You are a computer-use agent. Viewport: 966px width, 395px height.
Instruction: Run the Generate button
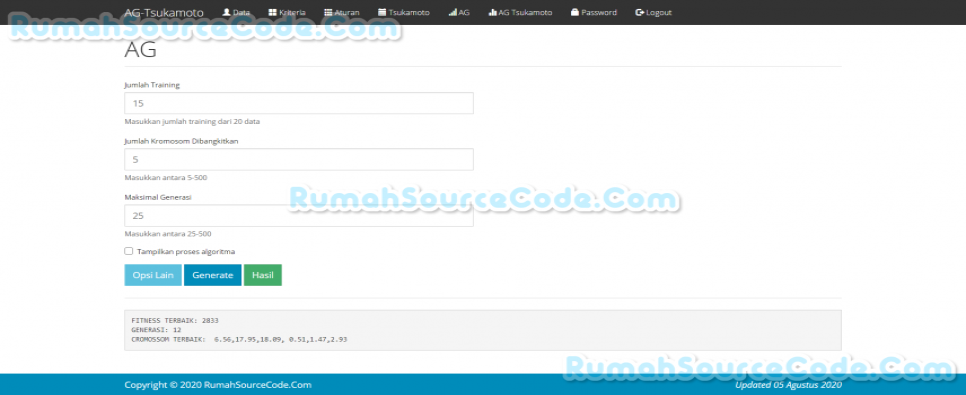click(x=213, y=275)
